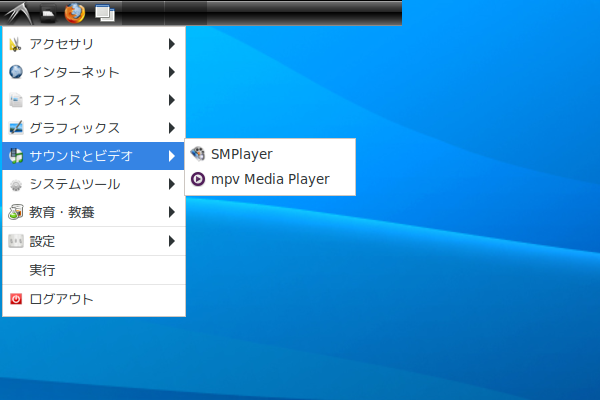Launch Firefox from the panel

75,13
